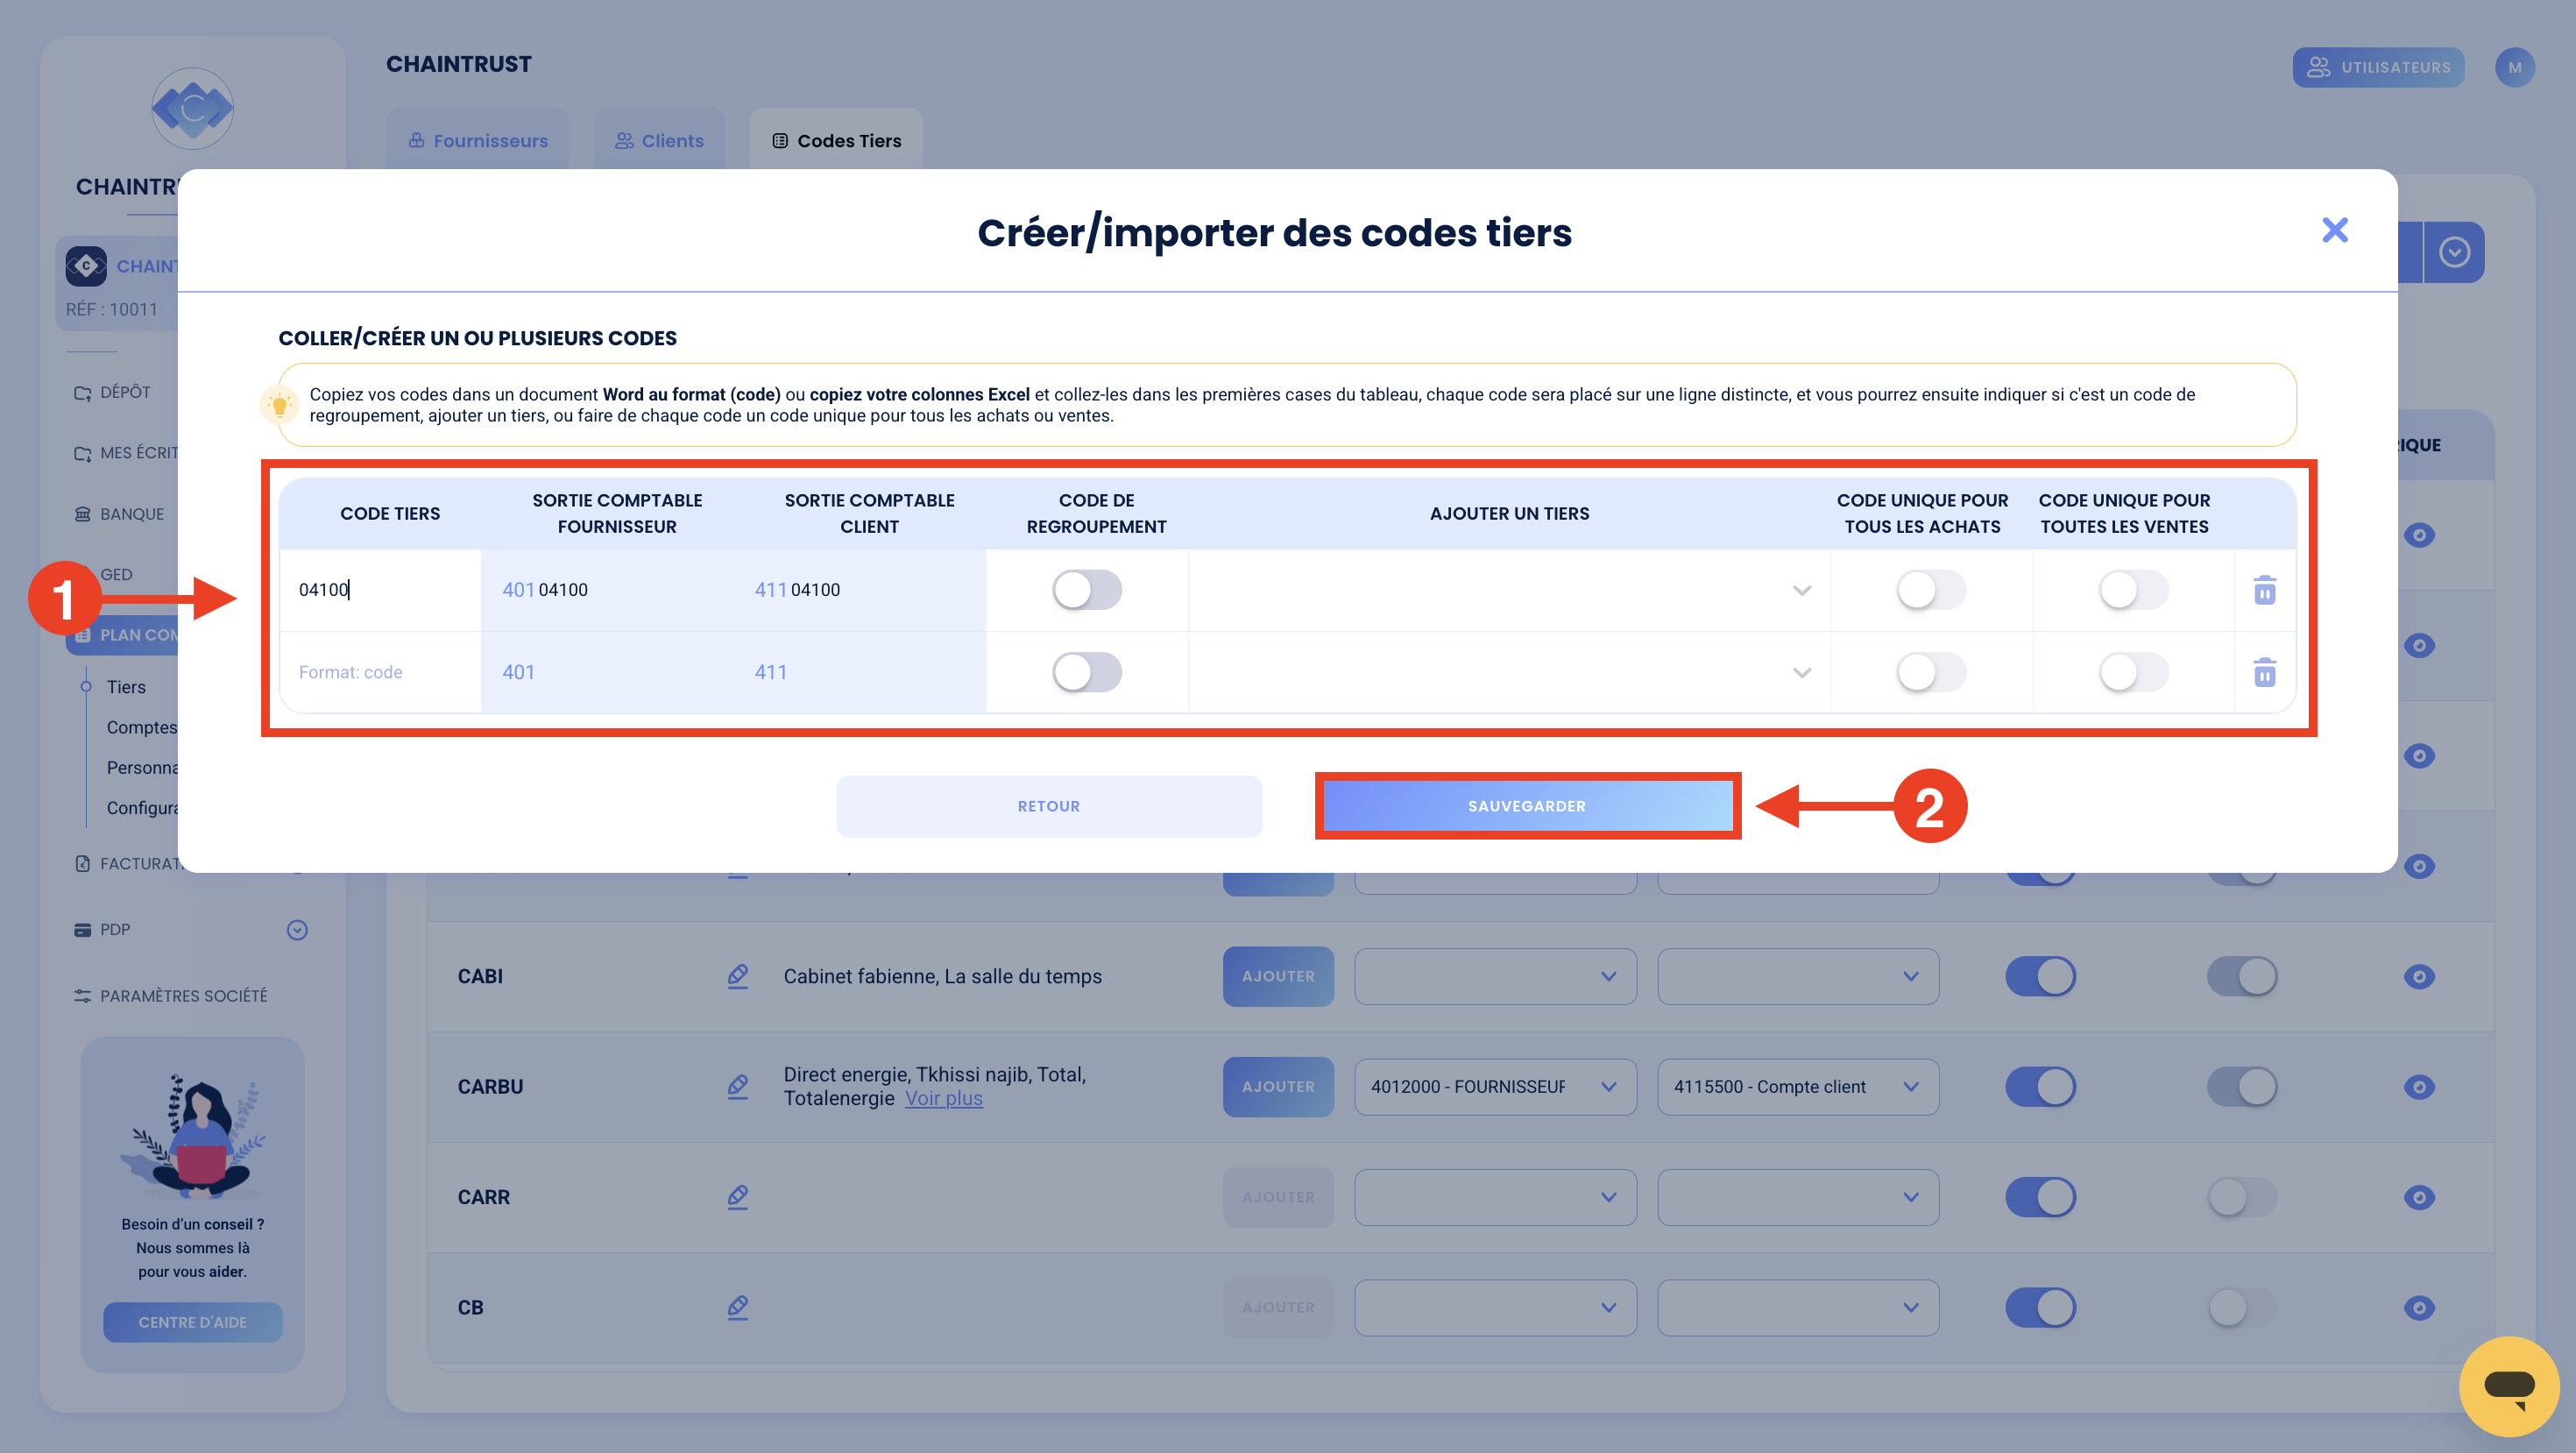Select Tiers under Plan comptable
Viewport: 2576px width, 1453px height.
tap(126, 686)
